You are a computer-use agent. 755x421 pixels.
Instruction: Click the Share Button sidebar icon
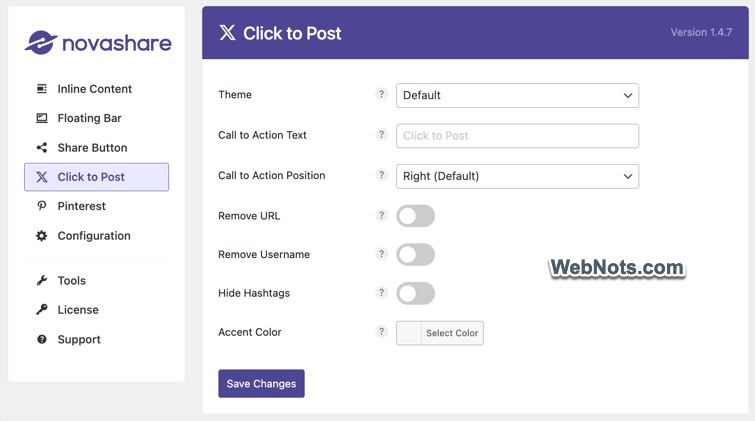(x=42, y=148)
